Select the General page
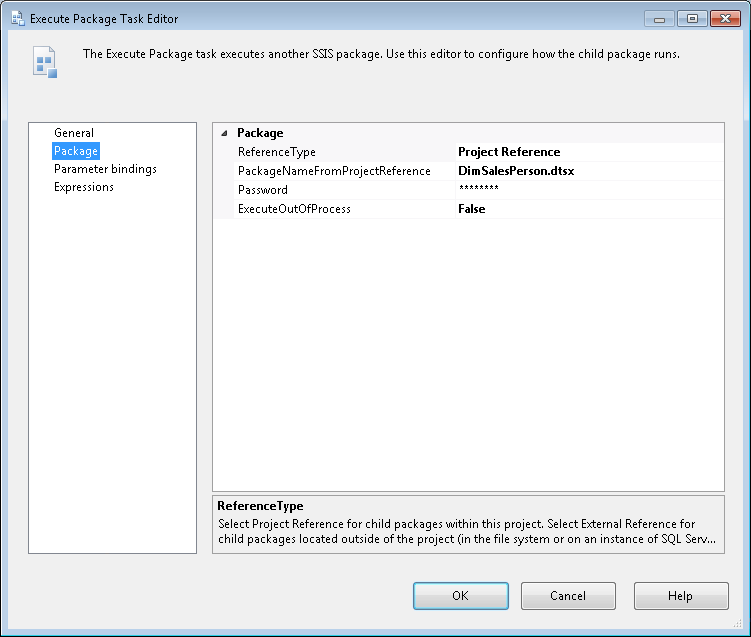Viewport: 751px width, 637px height. pos(74,133)
